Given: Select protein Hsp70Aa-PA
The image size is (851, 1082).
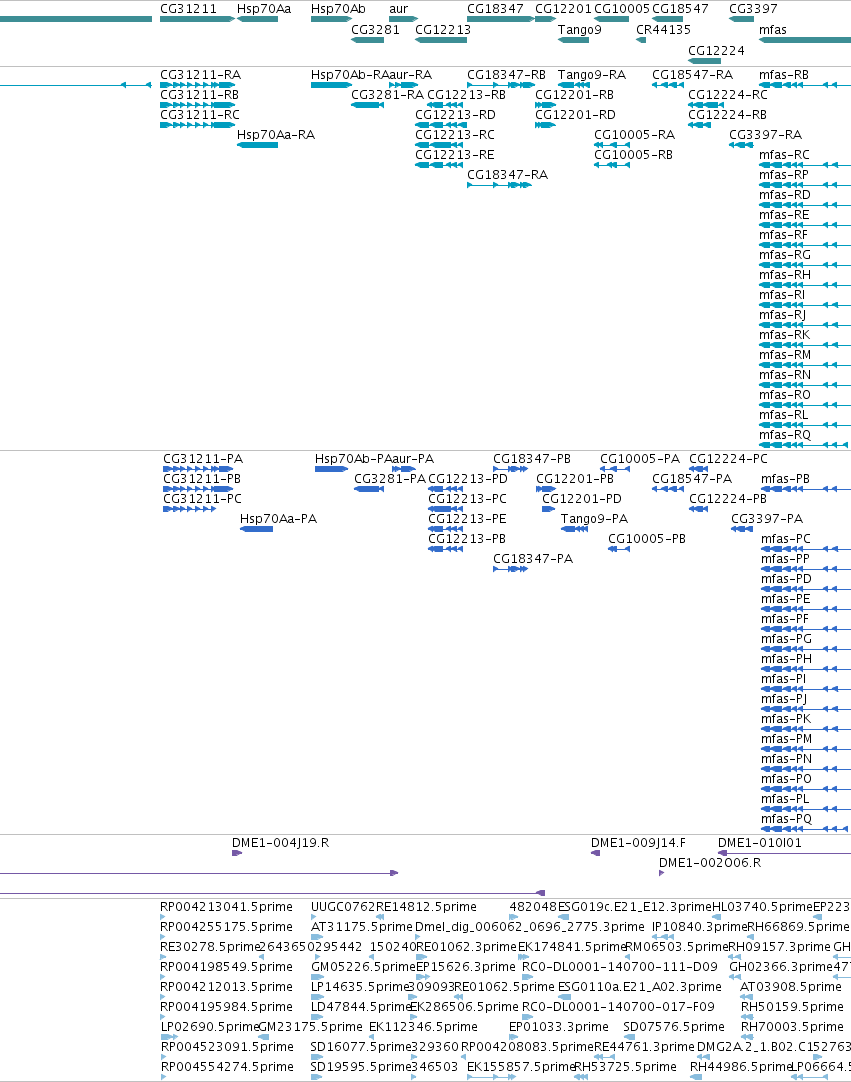Looking at the screenshot, I should point(278,519).
